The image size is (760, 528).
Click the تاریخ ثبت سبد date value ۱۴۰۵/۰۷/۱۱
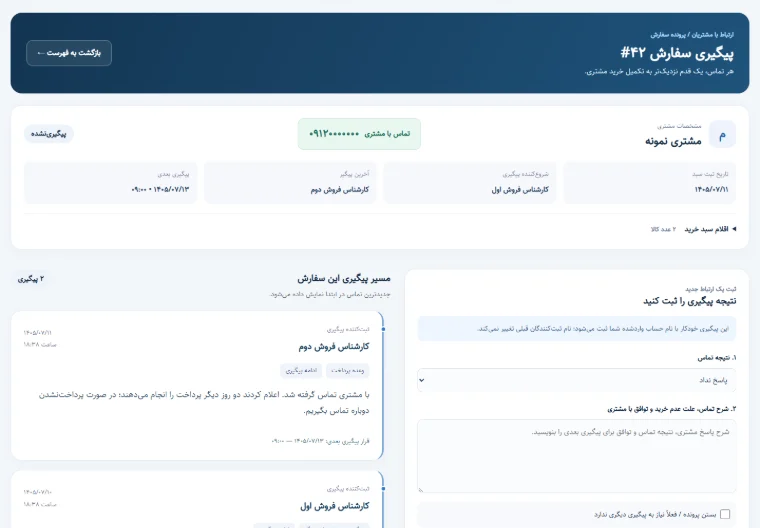[711, 190]
